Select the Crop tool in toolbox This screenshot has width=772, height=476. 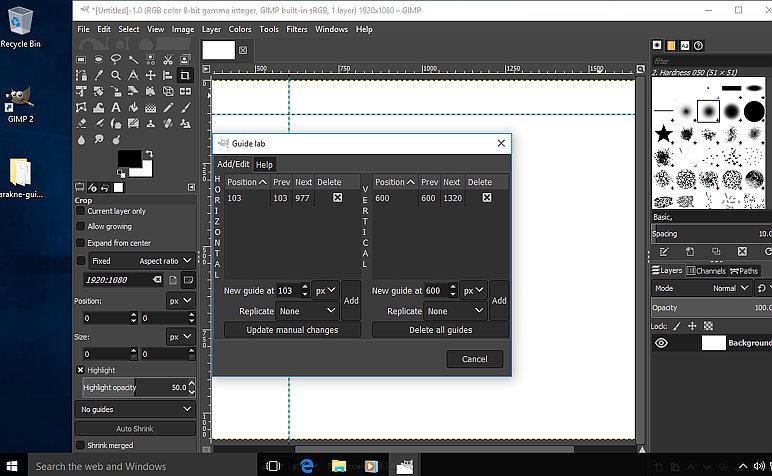(185, 75)
